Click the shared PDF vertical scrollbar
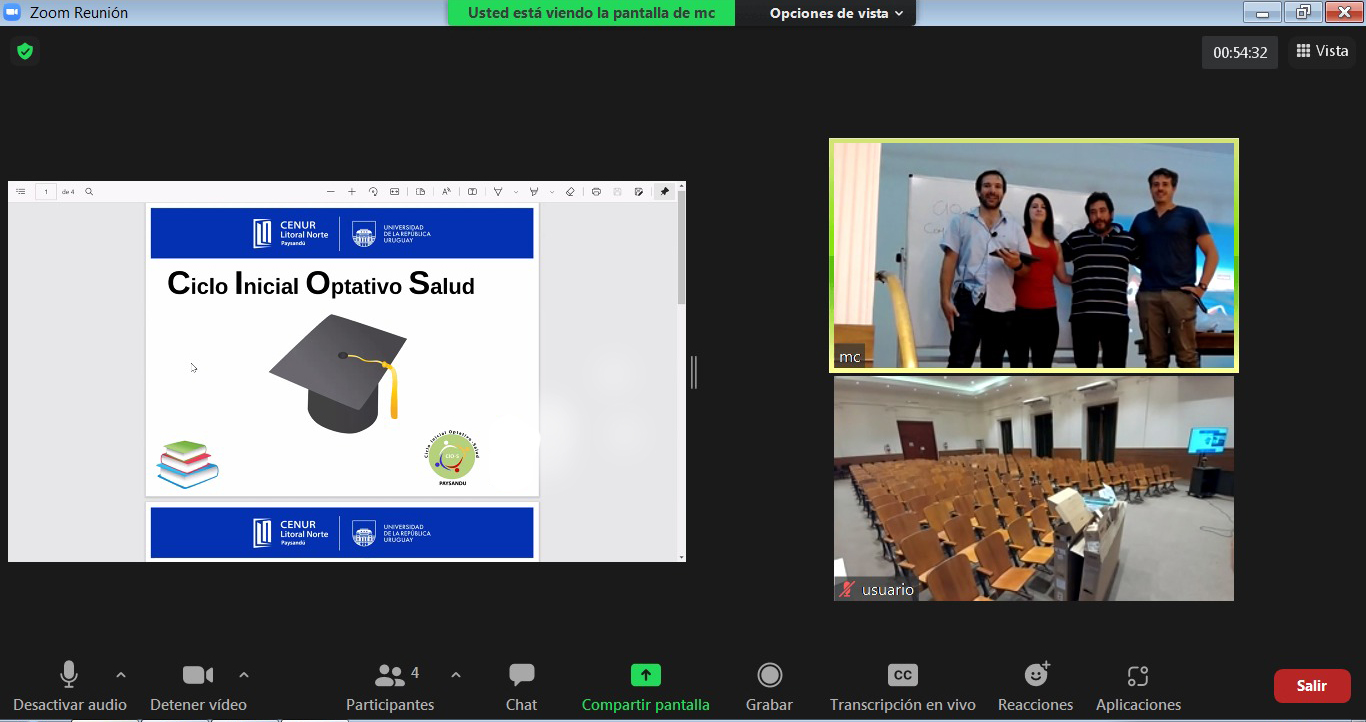The height and width of the screenshot is (722, 1366). [x=682, y=250]
